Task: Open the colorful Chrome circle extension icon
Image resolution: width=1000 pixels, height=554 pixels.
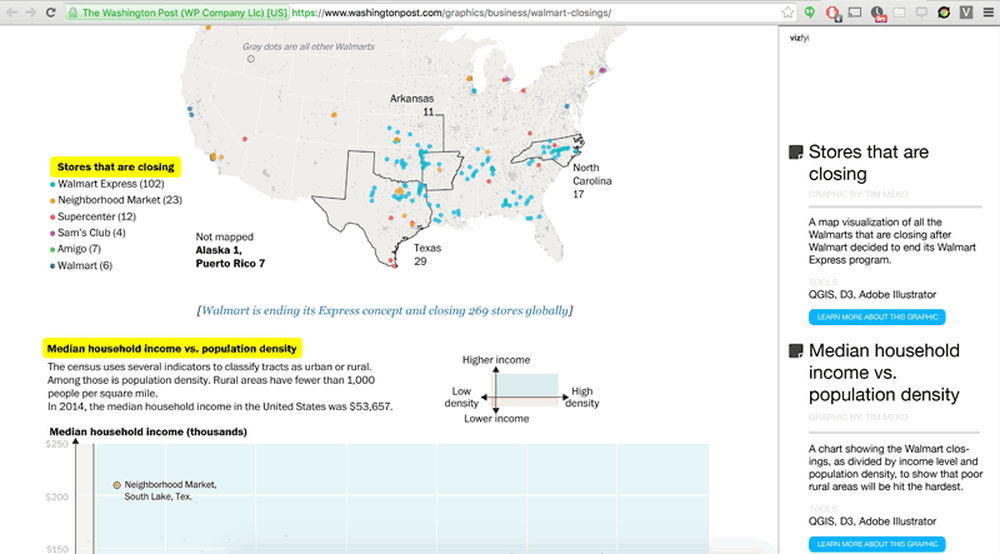Action: coord(944,13)
